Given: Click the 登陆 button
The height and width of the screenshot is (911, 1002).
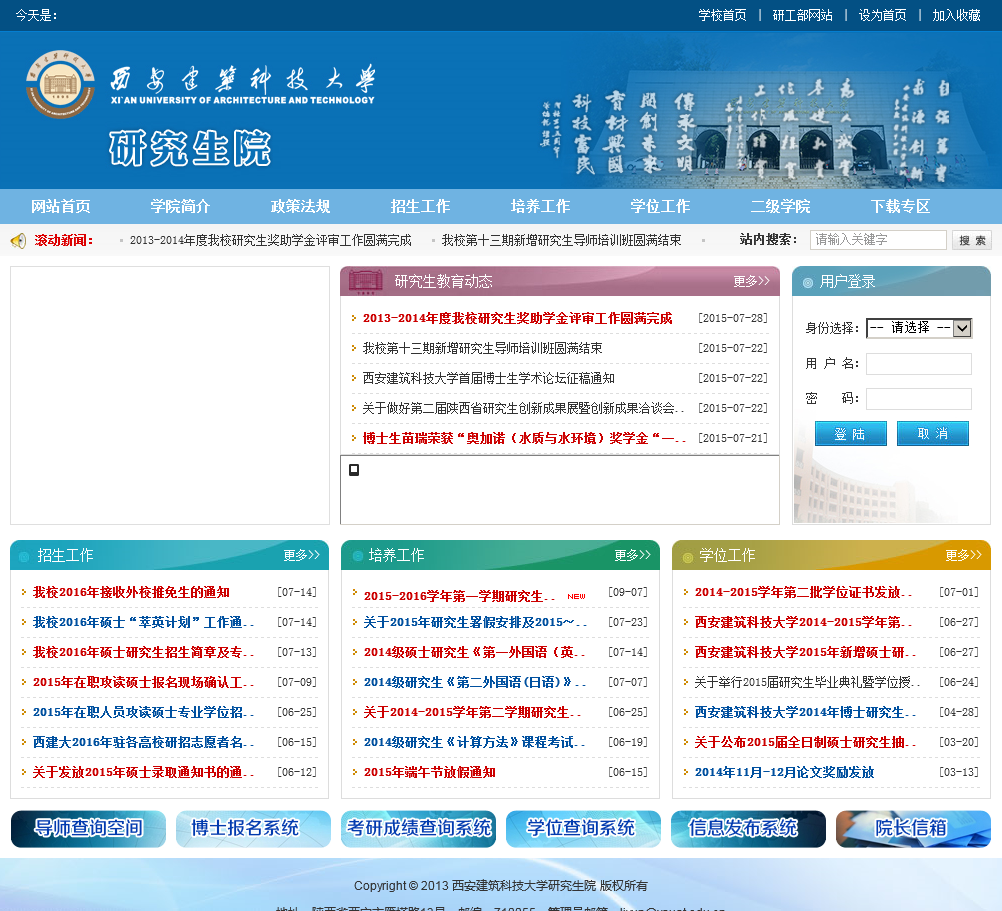Looking at the screenshot, I should (x=851, y=434).
